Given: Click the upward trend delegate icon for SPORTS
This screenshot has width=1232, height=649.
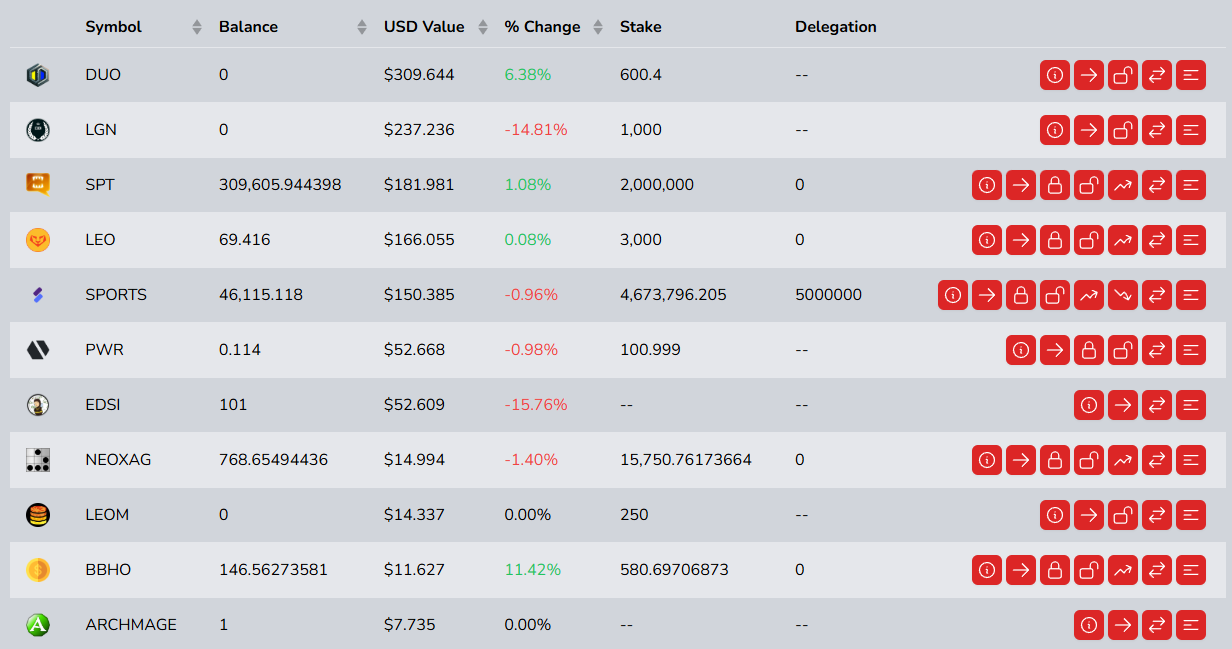Looking at the screenshot, I should click(x=1088, y=295).
